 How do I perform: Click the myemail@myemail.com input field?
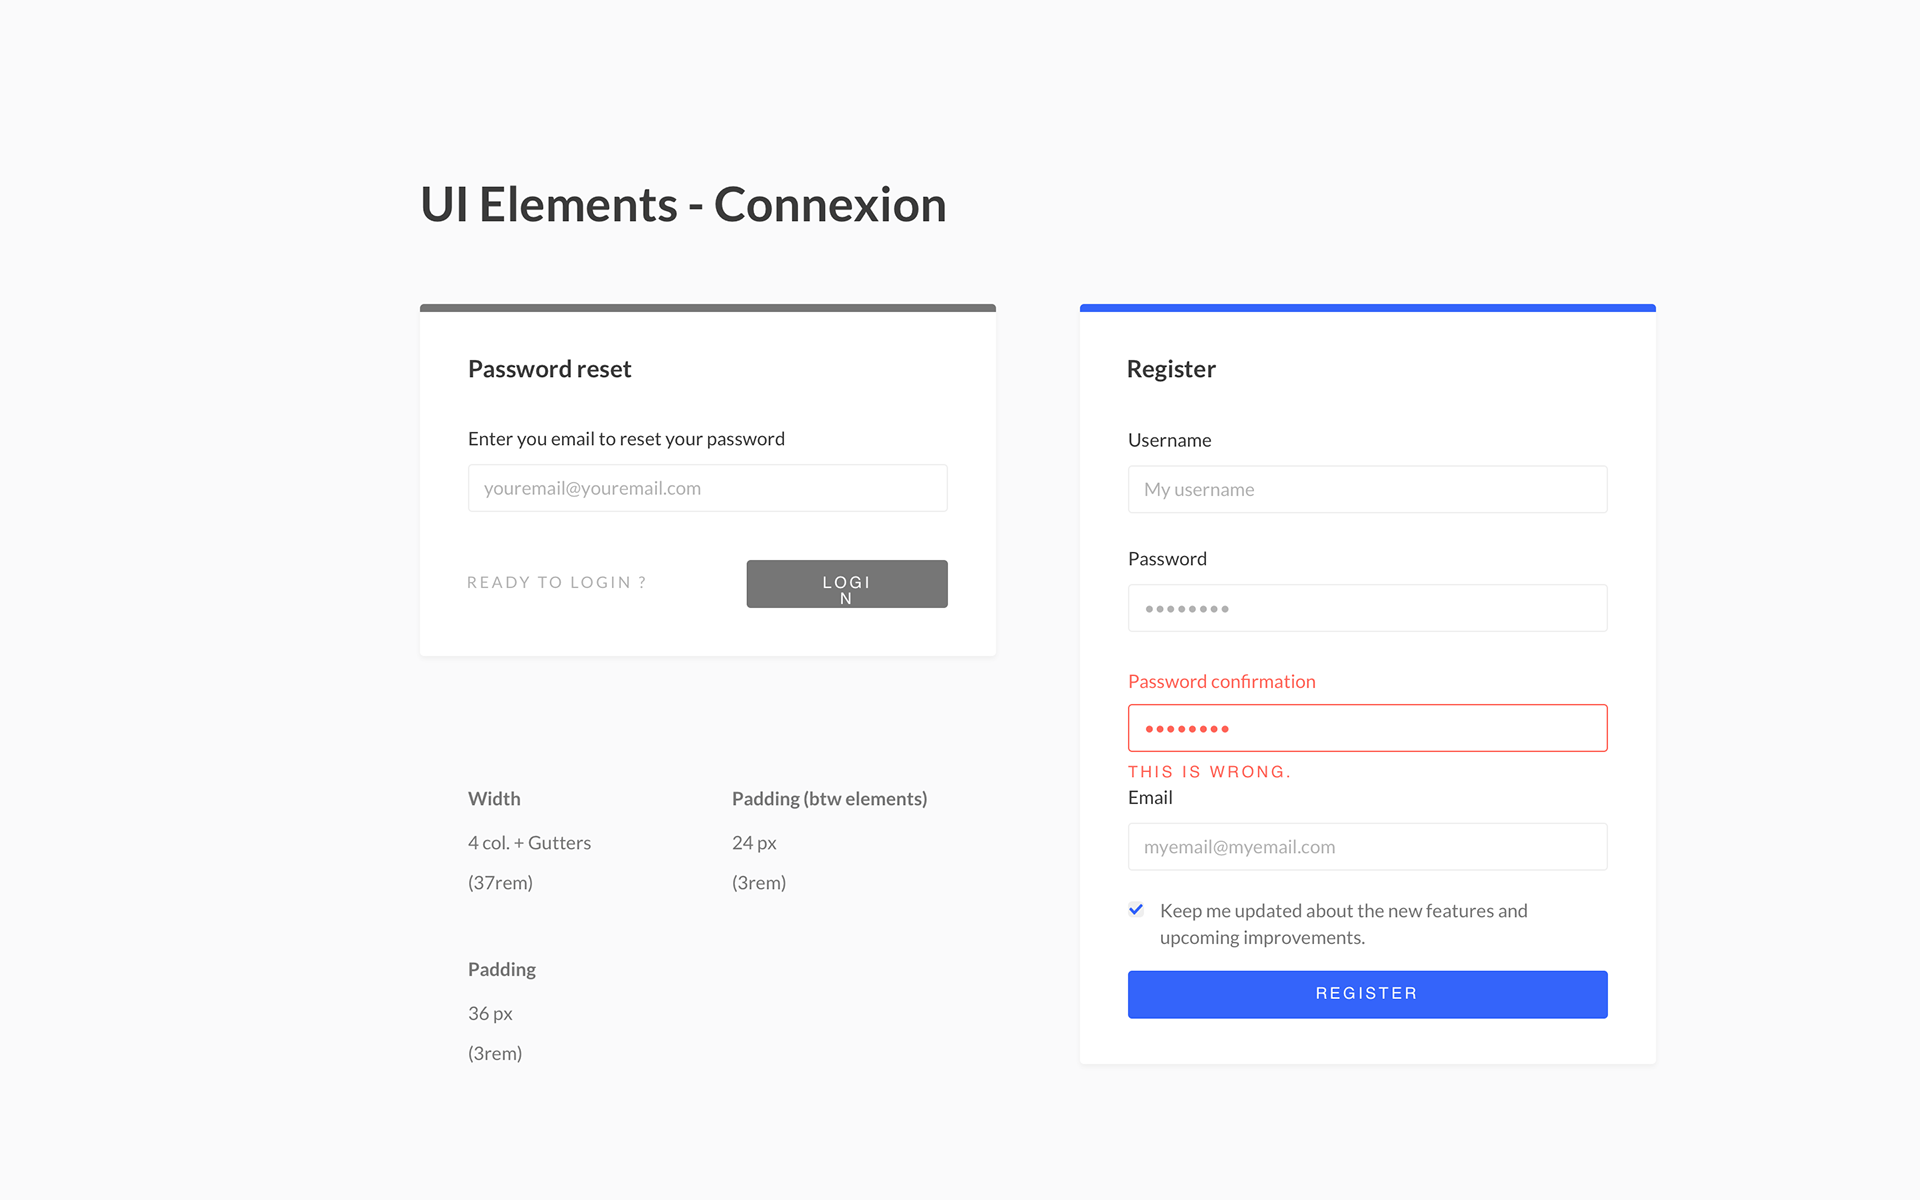1367,847
